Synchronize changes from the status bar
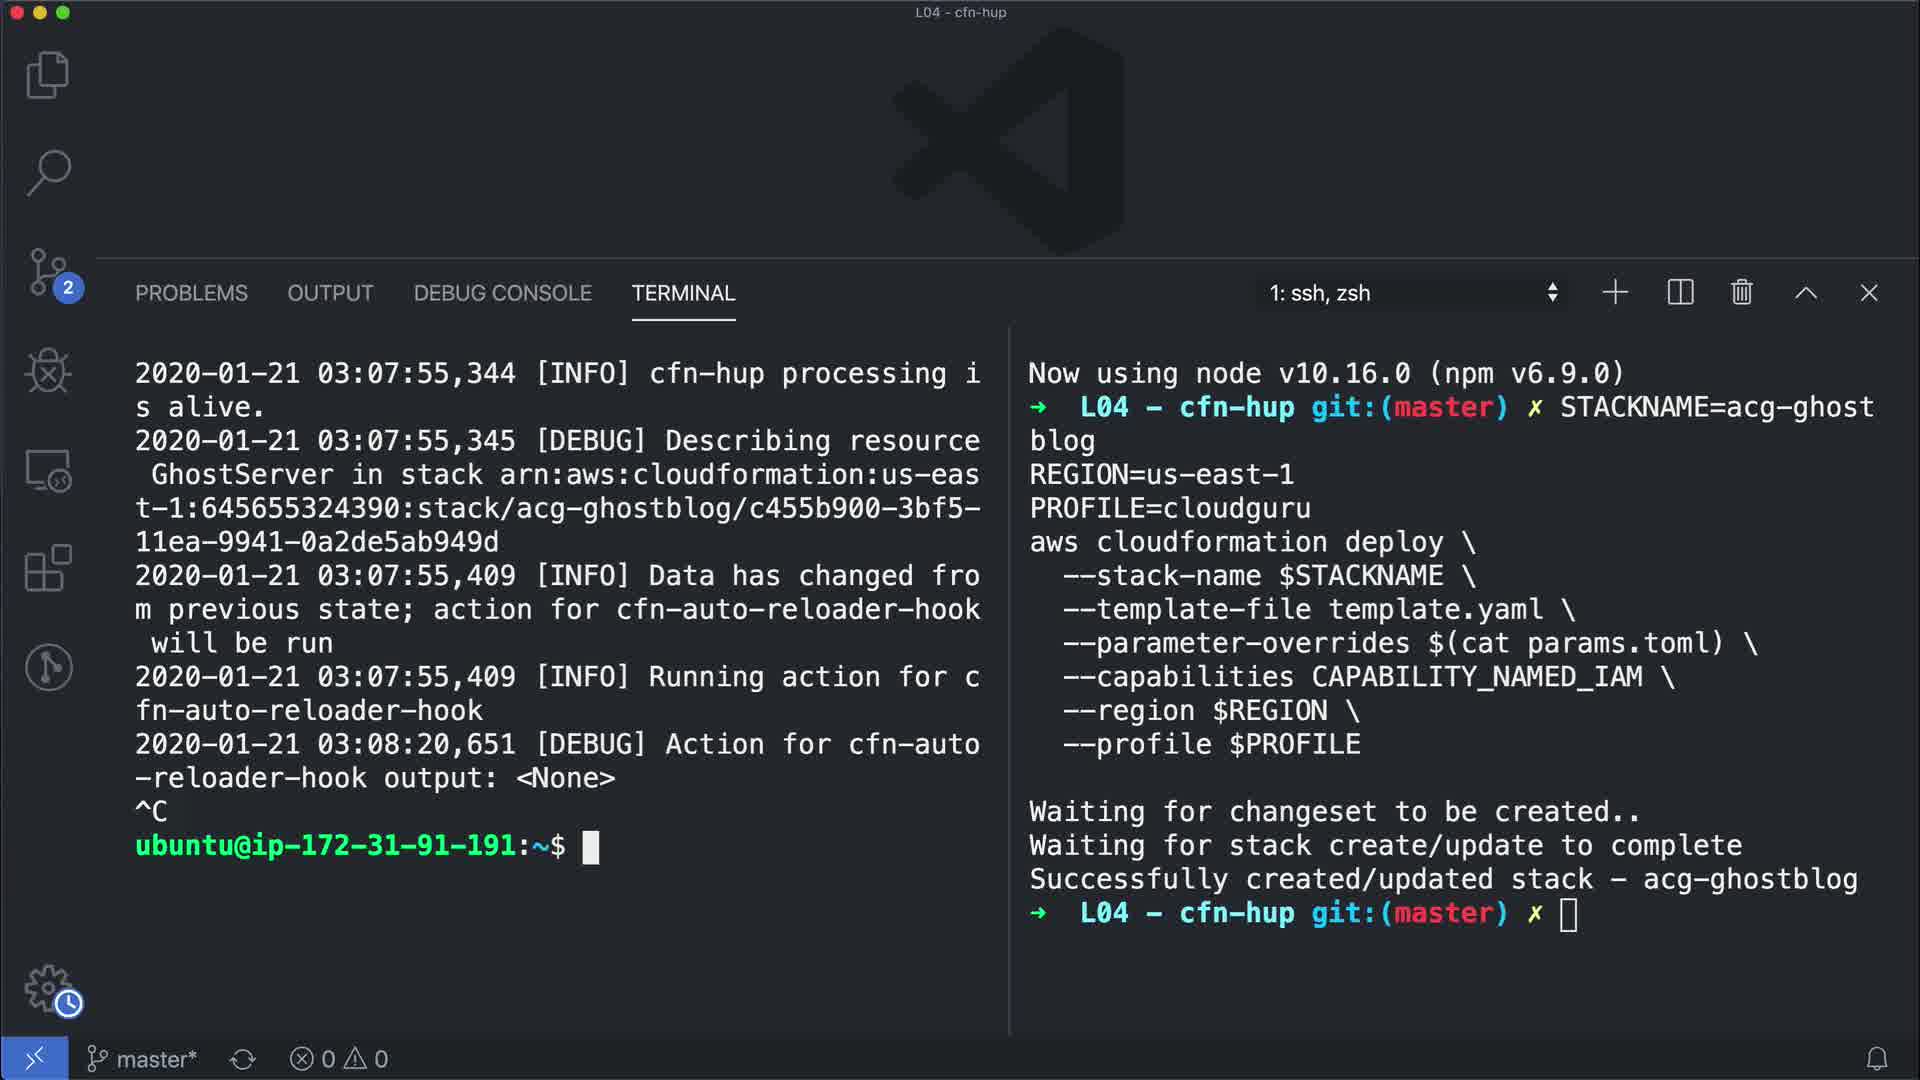The image size is (1920, 1080). click(243, 1059)
